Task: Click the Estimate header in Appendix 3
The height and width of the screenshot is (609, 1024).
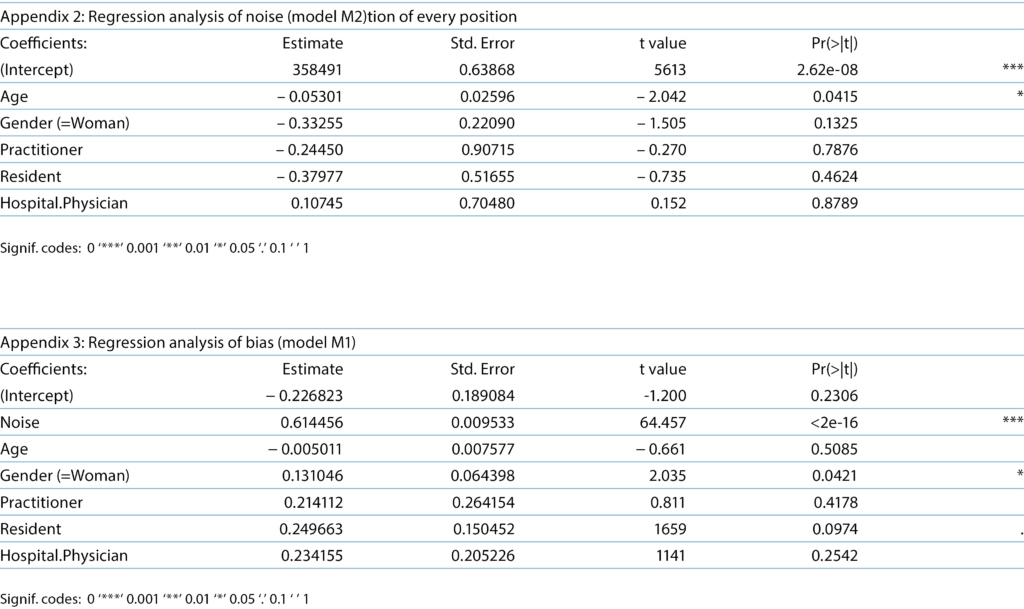Action: click(313, 369)
